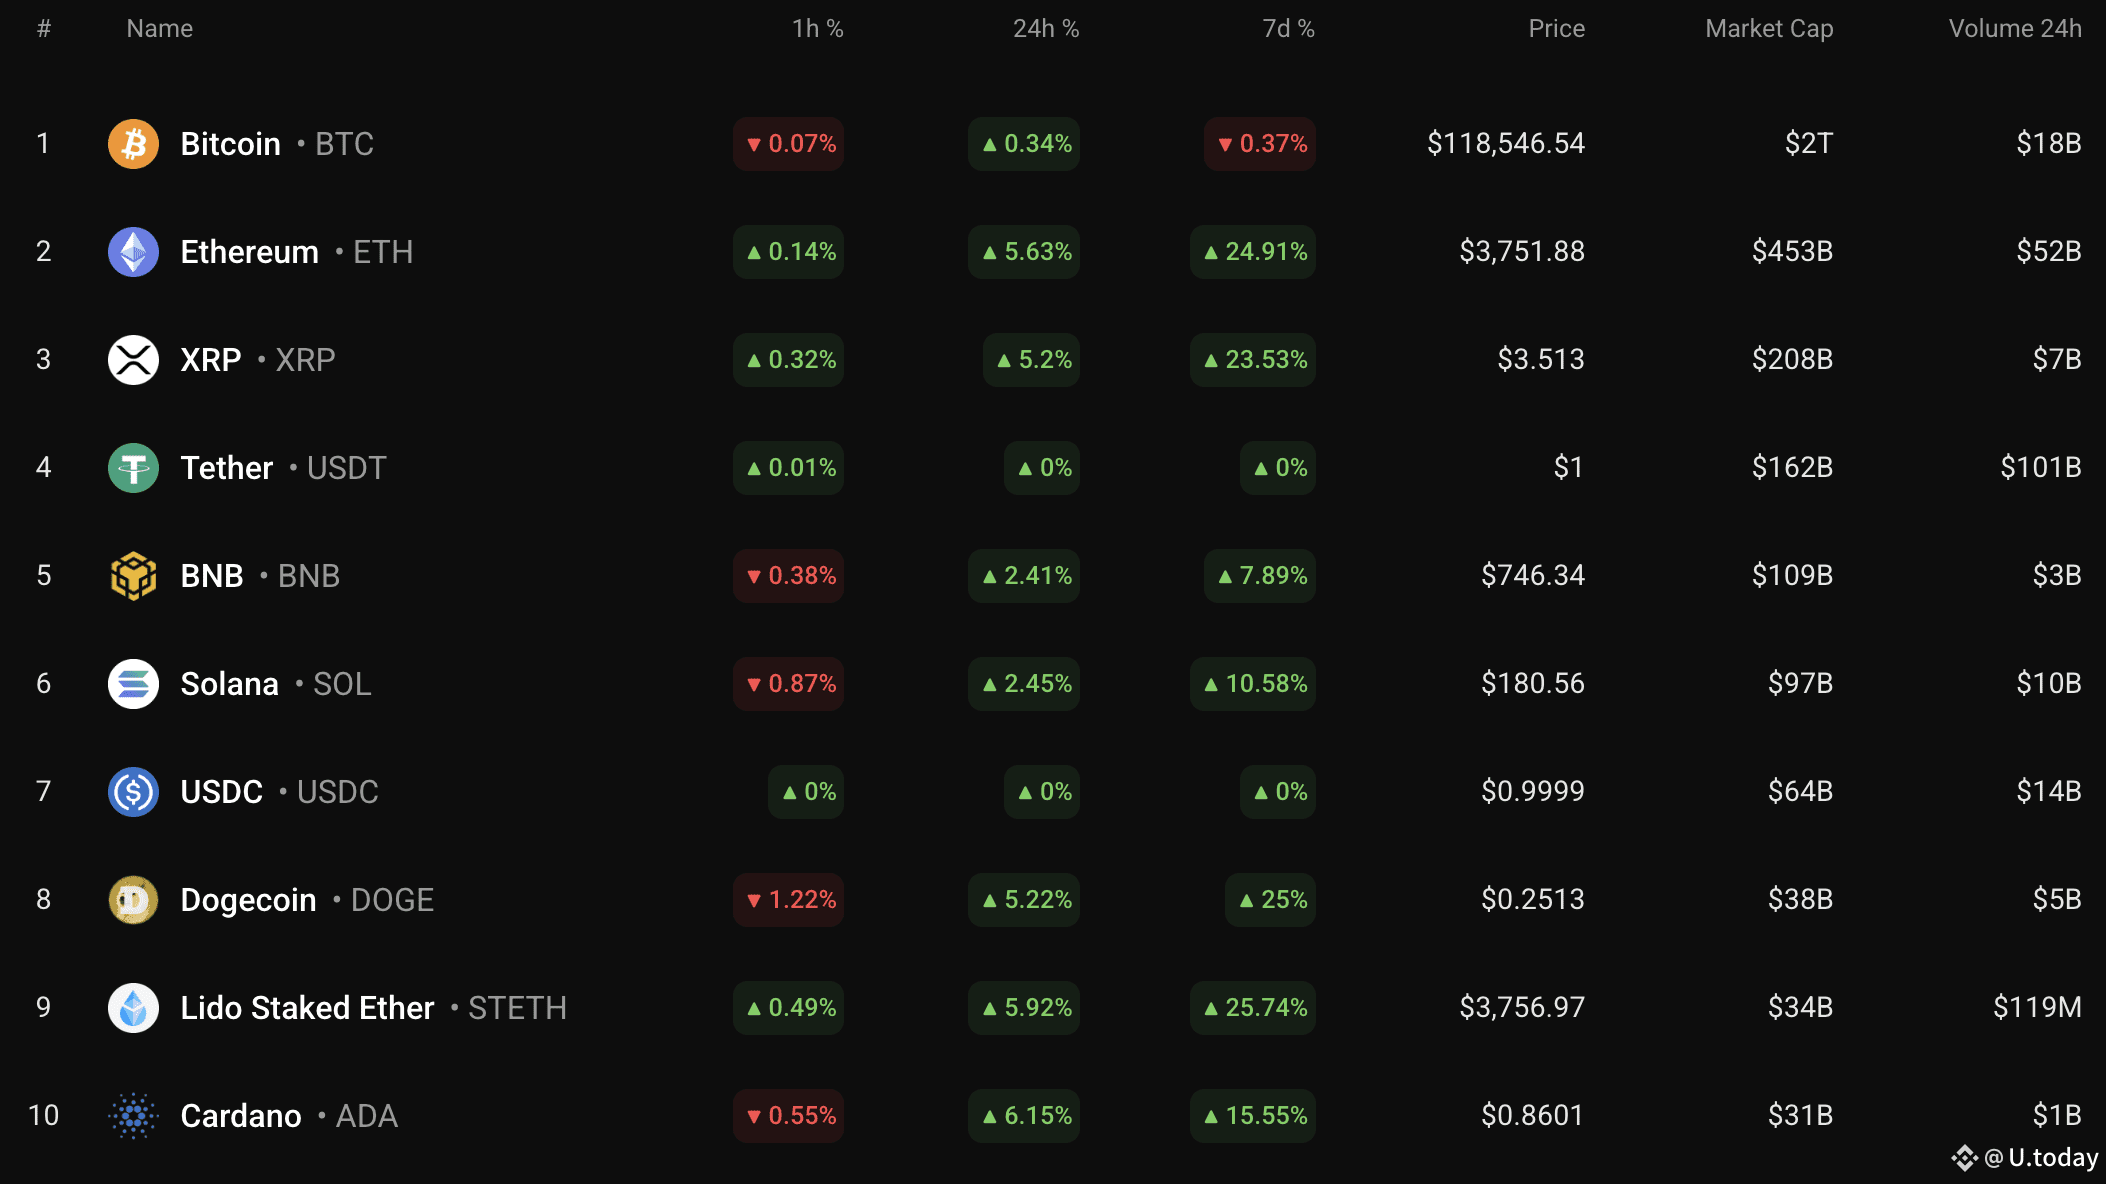Click the XRP logo icon
The image size is (2106, 1184).
[x=133, y=360]
